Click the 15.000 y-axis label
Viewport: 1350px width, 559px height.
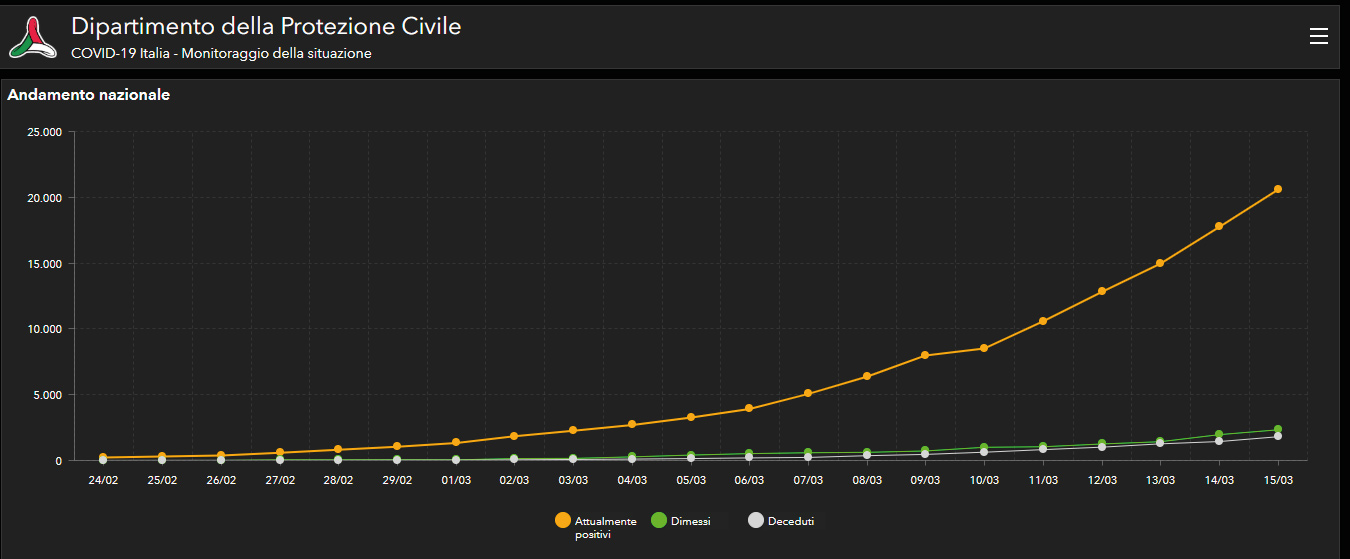click(x=45, y=264)
